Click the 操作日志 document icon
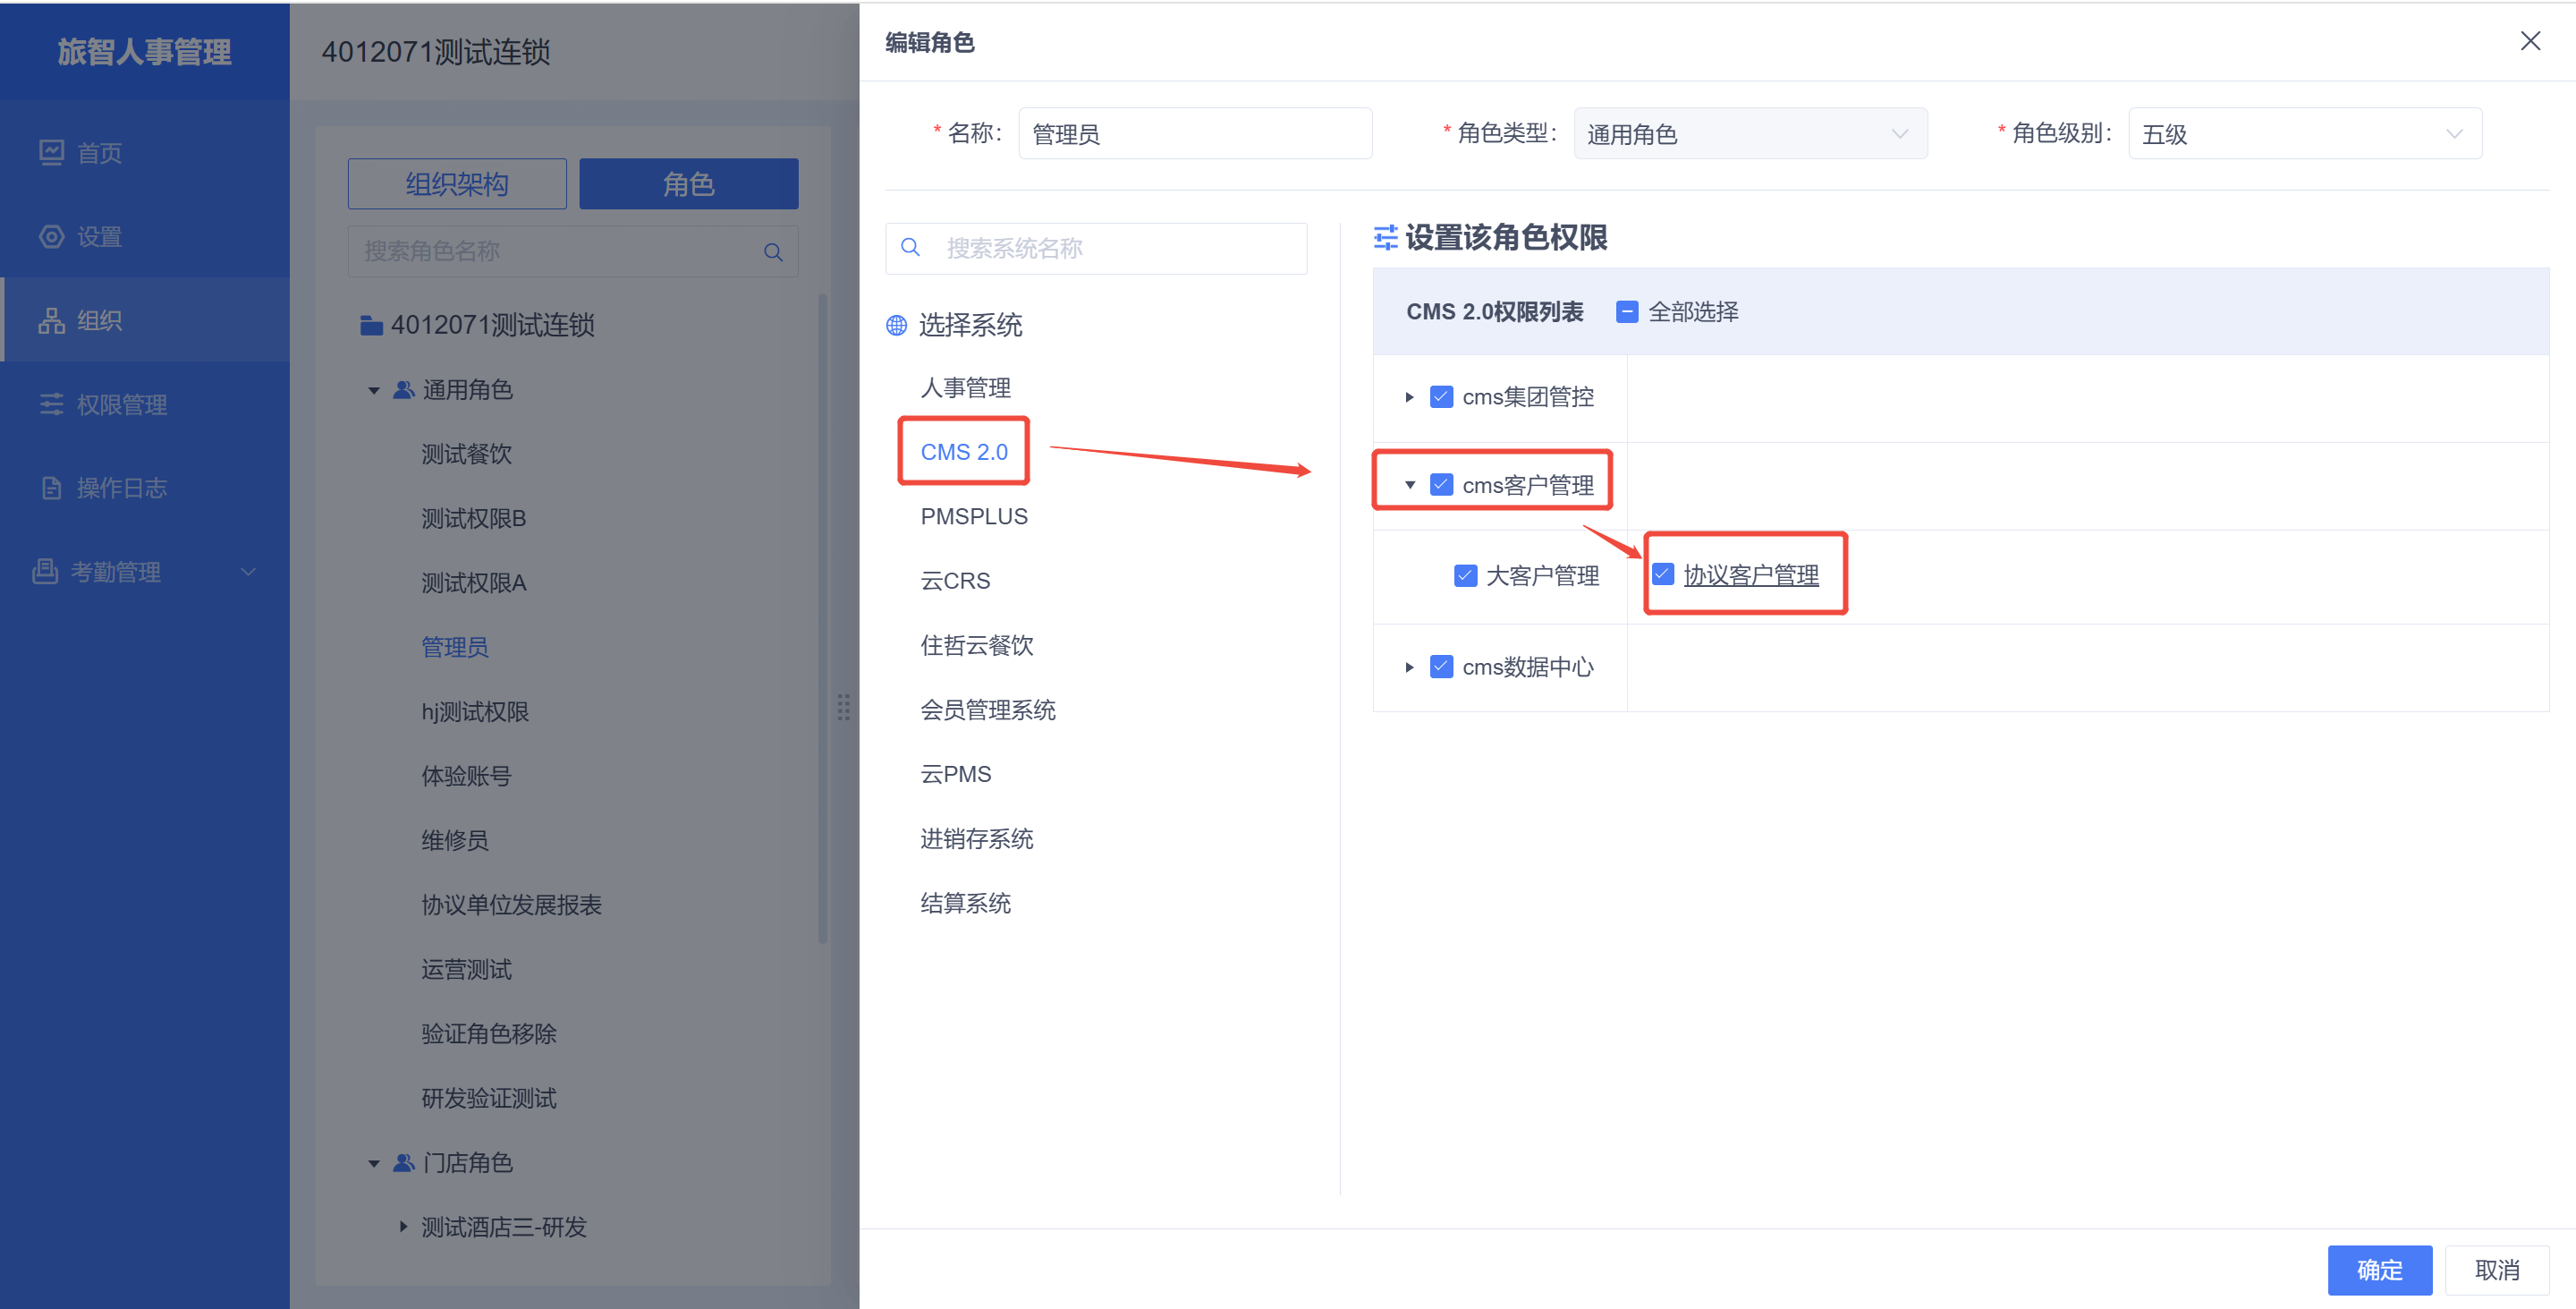This screenshot has width=2576, height=1309. pyautogui.click(x=51, y=488)
